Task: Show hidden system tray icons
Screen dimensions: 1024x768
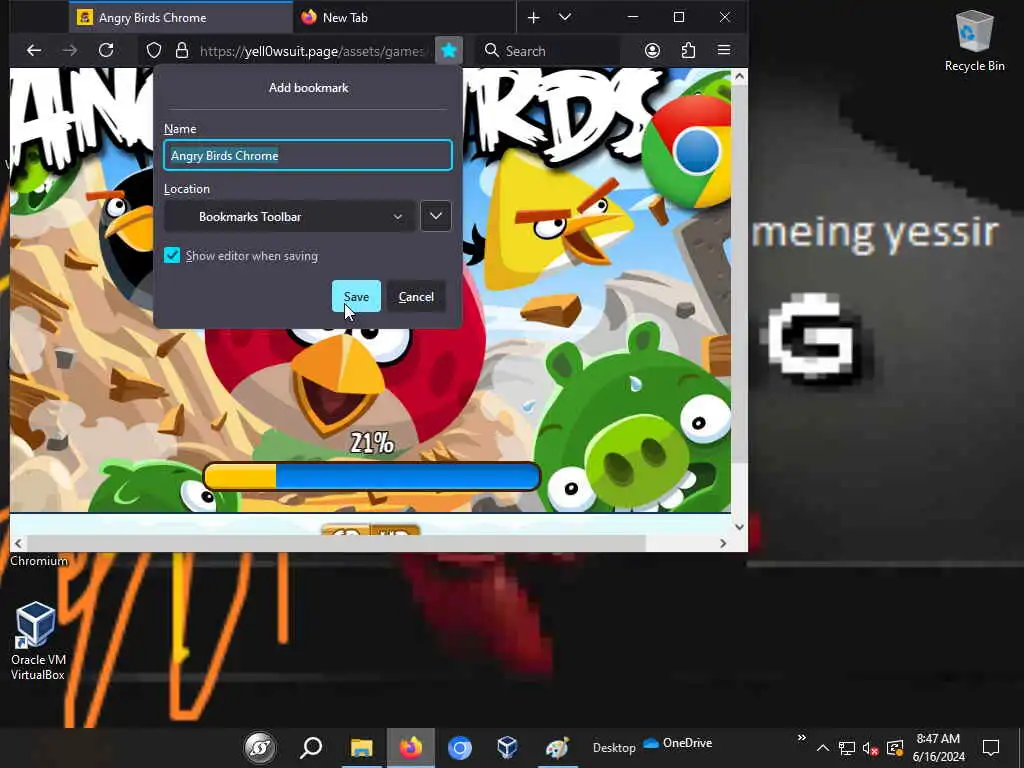Action: pos(823,748)
